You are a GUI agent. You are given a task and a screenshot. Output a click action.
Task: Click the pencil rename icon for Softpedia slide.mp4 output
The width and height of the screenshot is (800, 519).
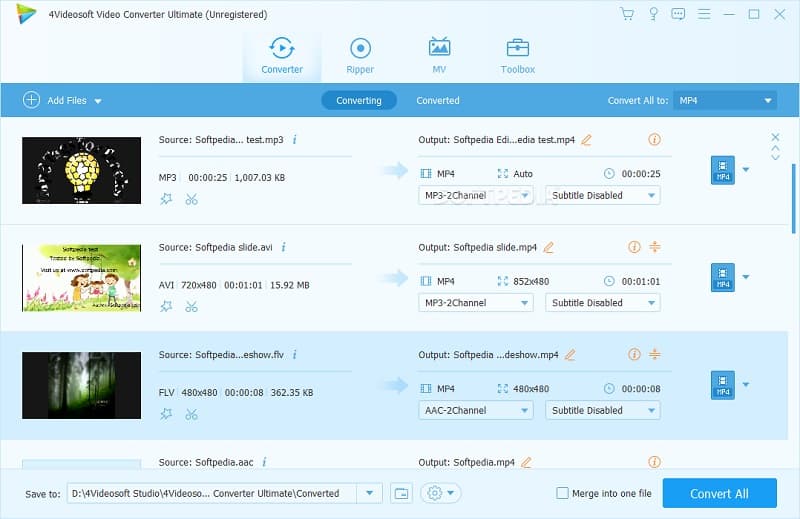548,247
